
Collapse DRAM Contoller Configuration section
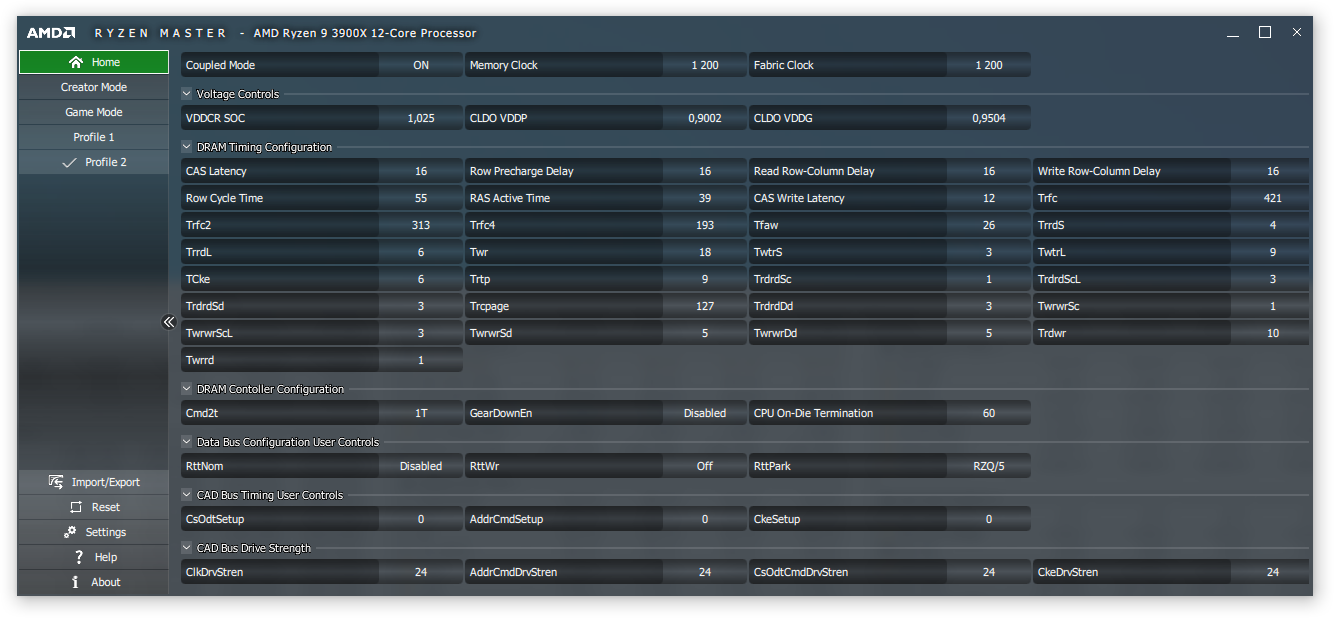pyautogui.click(x=187, y=389)
